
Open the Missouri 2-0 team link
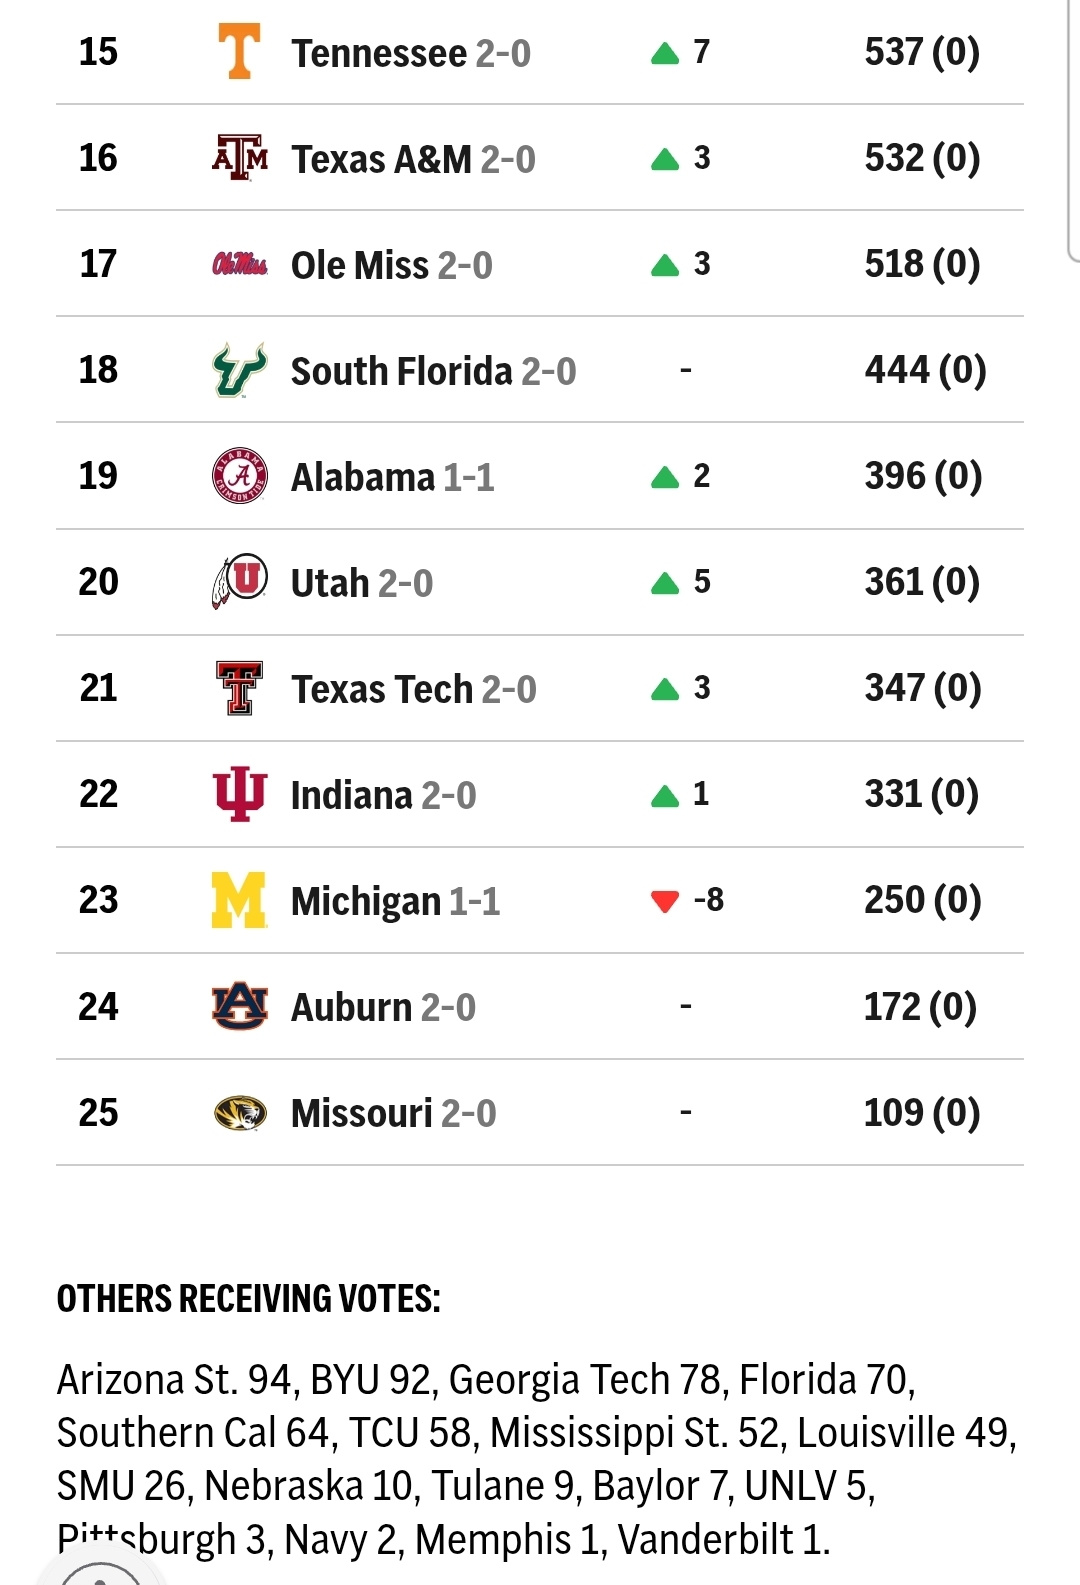coord(392,1113)
